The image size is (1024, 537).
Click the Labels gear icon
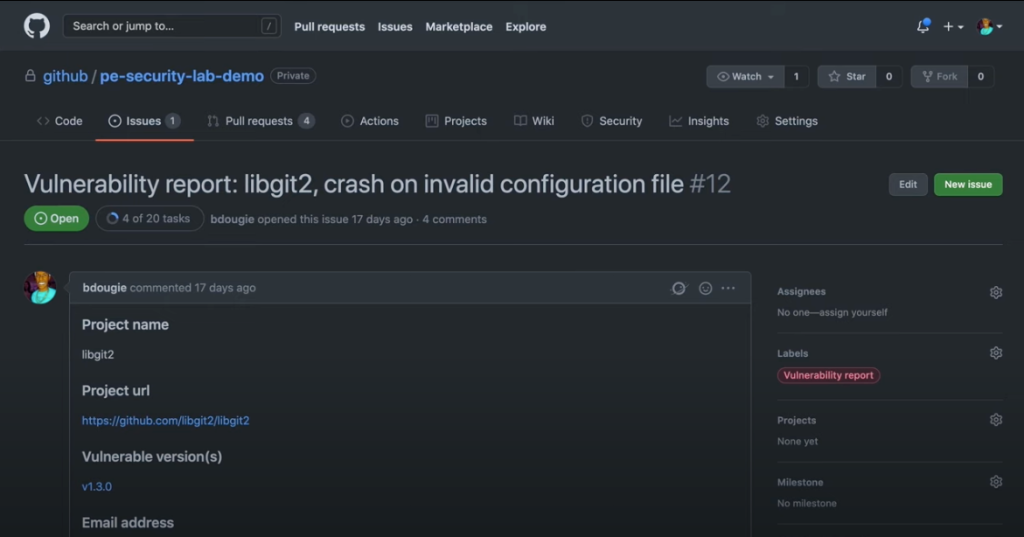coord(995,353)
